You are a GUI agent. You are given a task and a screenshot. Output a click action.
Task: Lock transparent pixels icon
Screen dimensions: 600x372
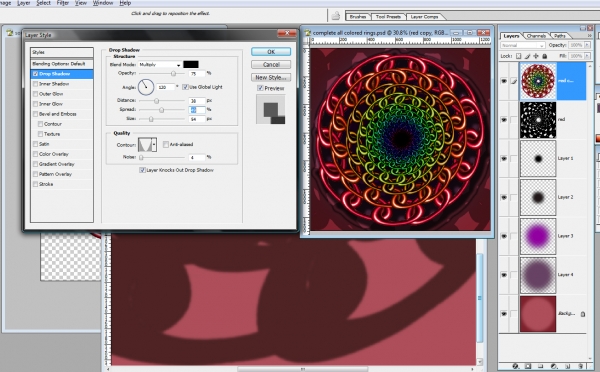coord(518,56)
